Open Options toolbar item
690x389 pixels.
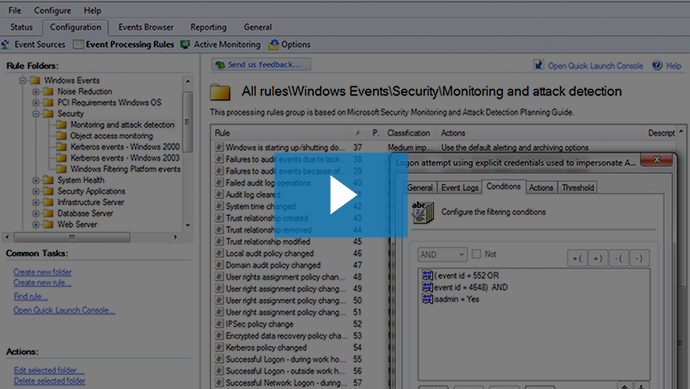click(x=290, y=44)
